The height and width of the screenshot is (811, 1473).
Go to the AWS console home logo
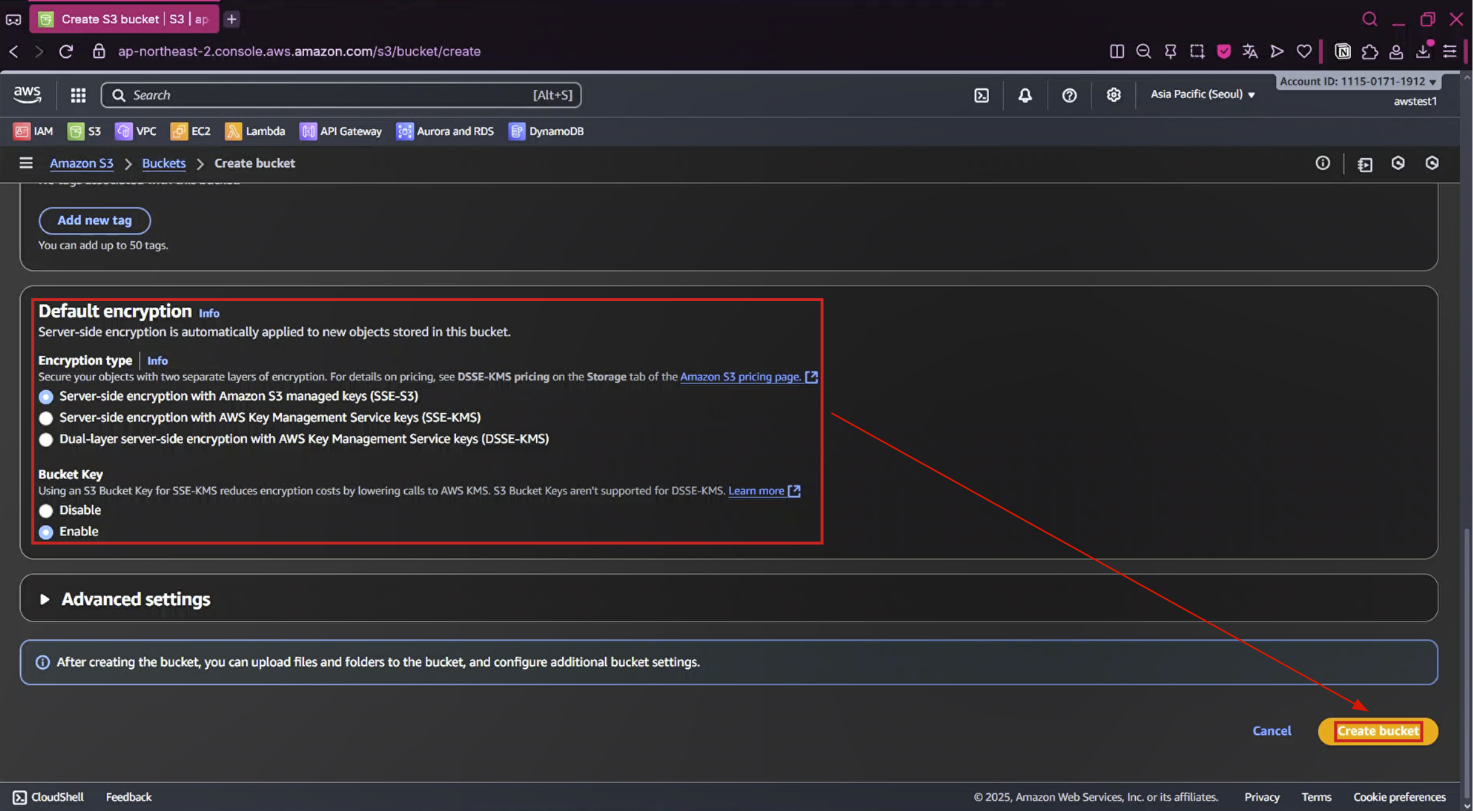pyautogui.click(x=27, y=95)
